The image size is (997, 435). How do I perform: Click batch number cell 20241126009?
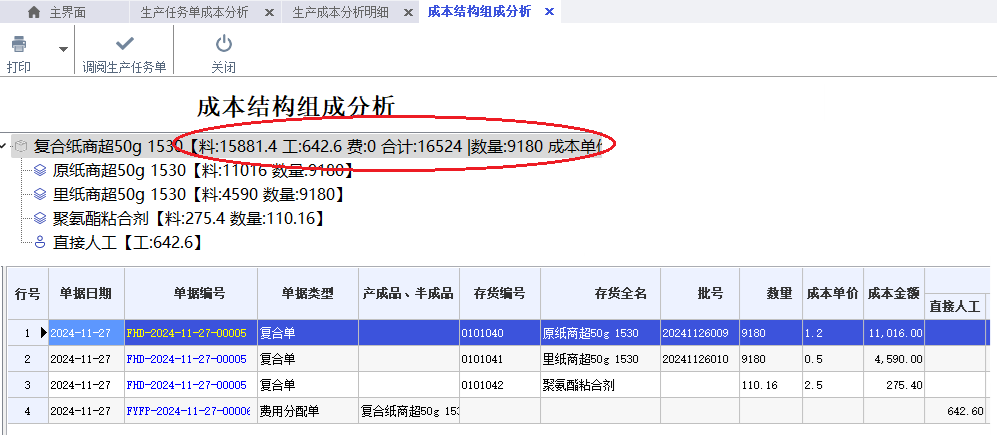pos(700,333)
